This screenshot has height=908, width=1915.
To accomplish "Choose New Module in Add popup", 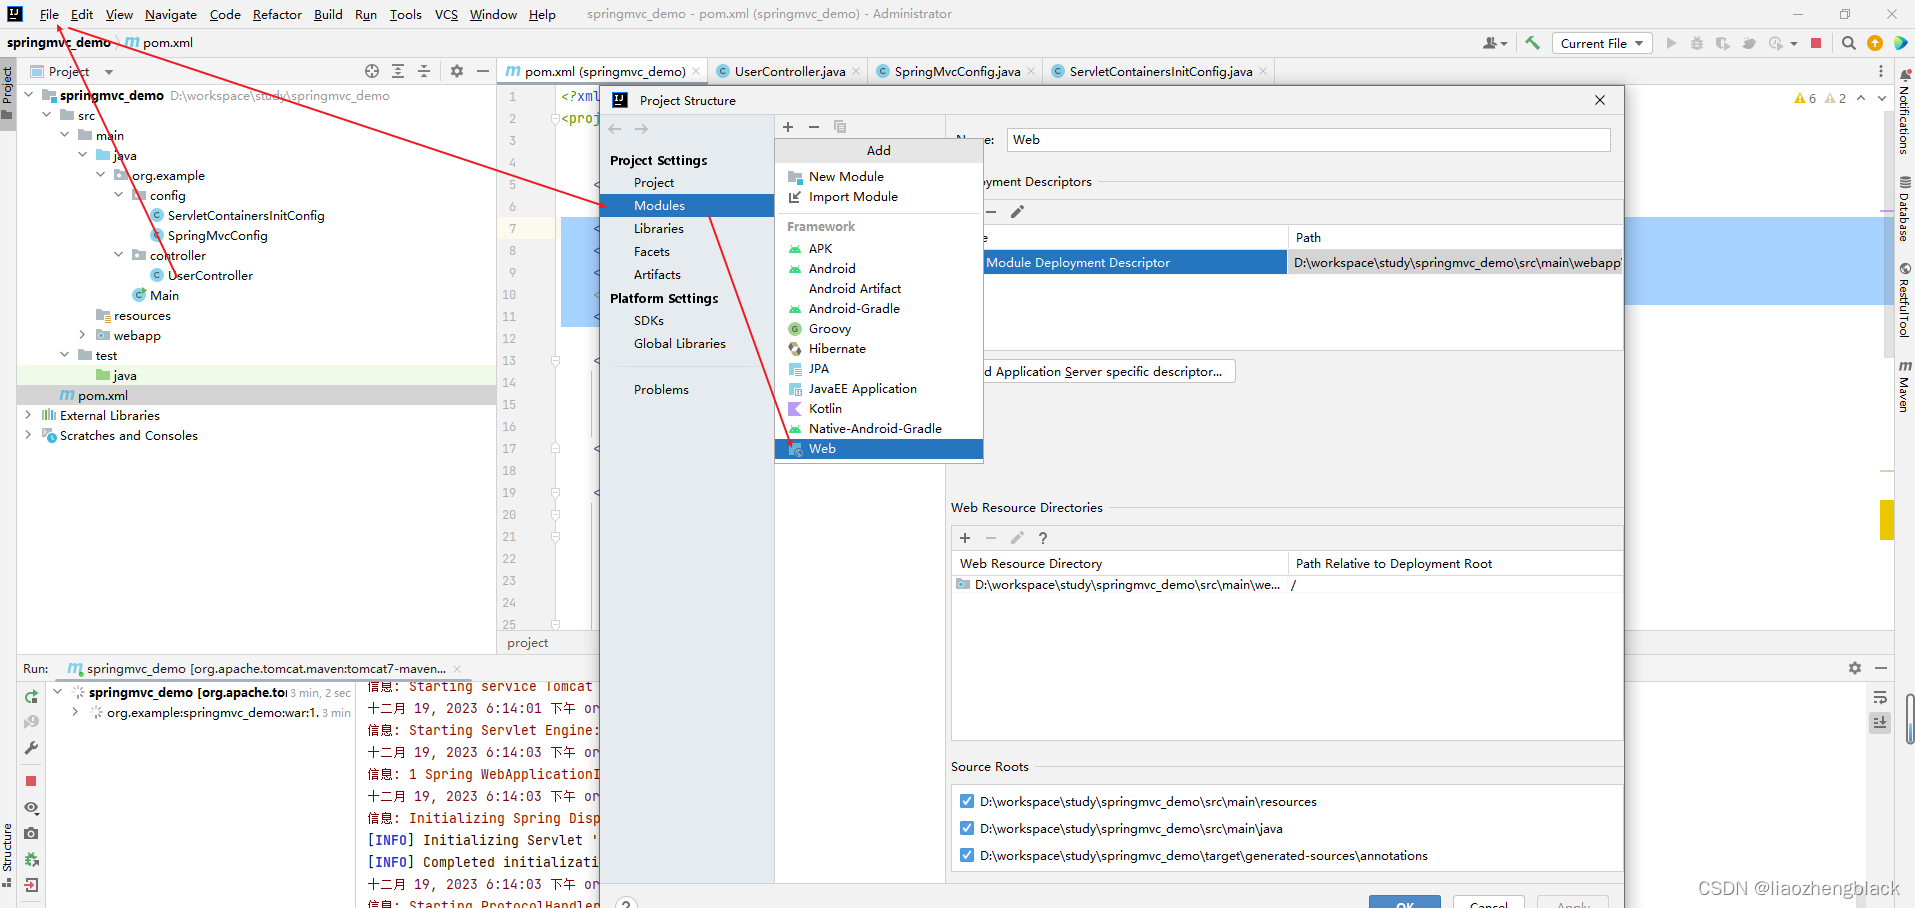I will click(x=879, y=177).
